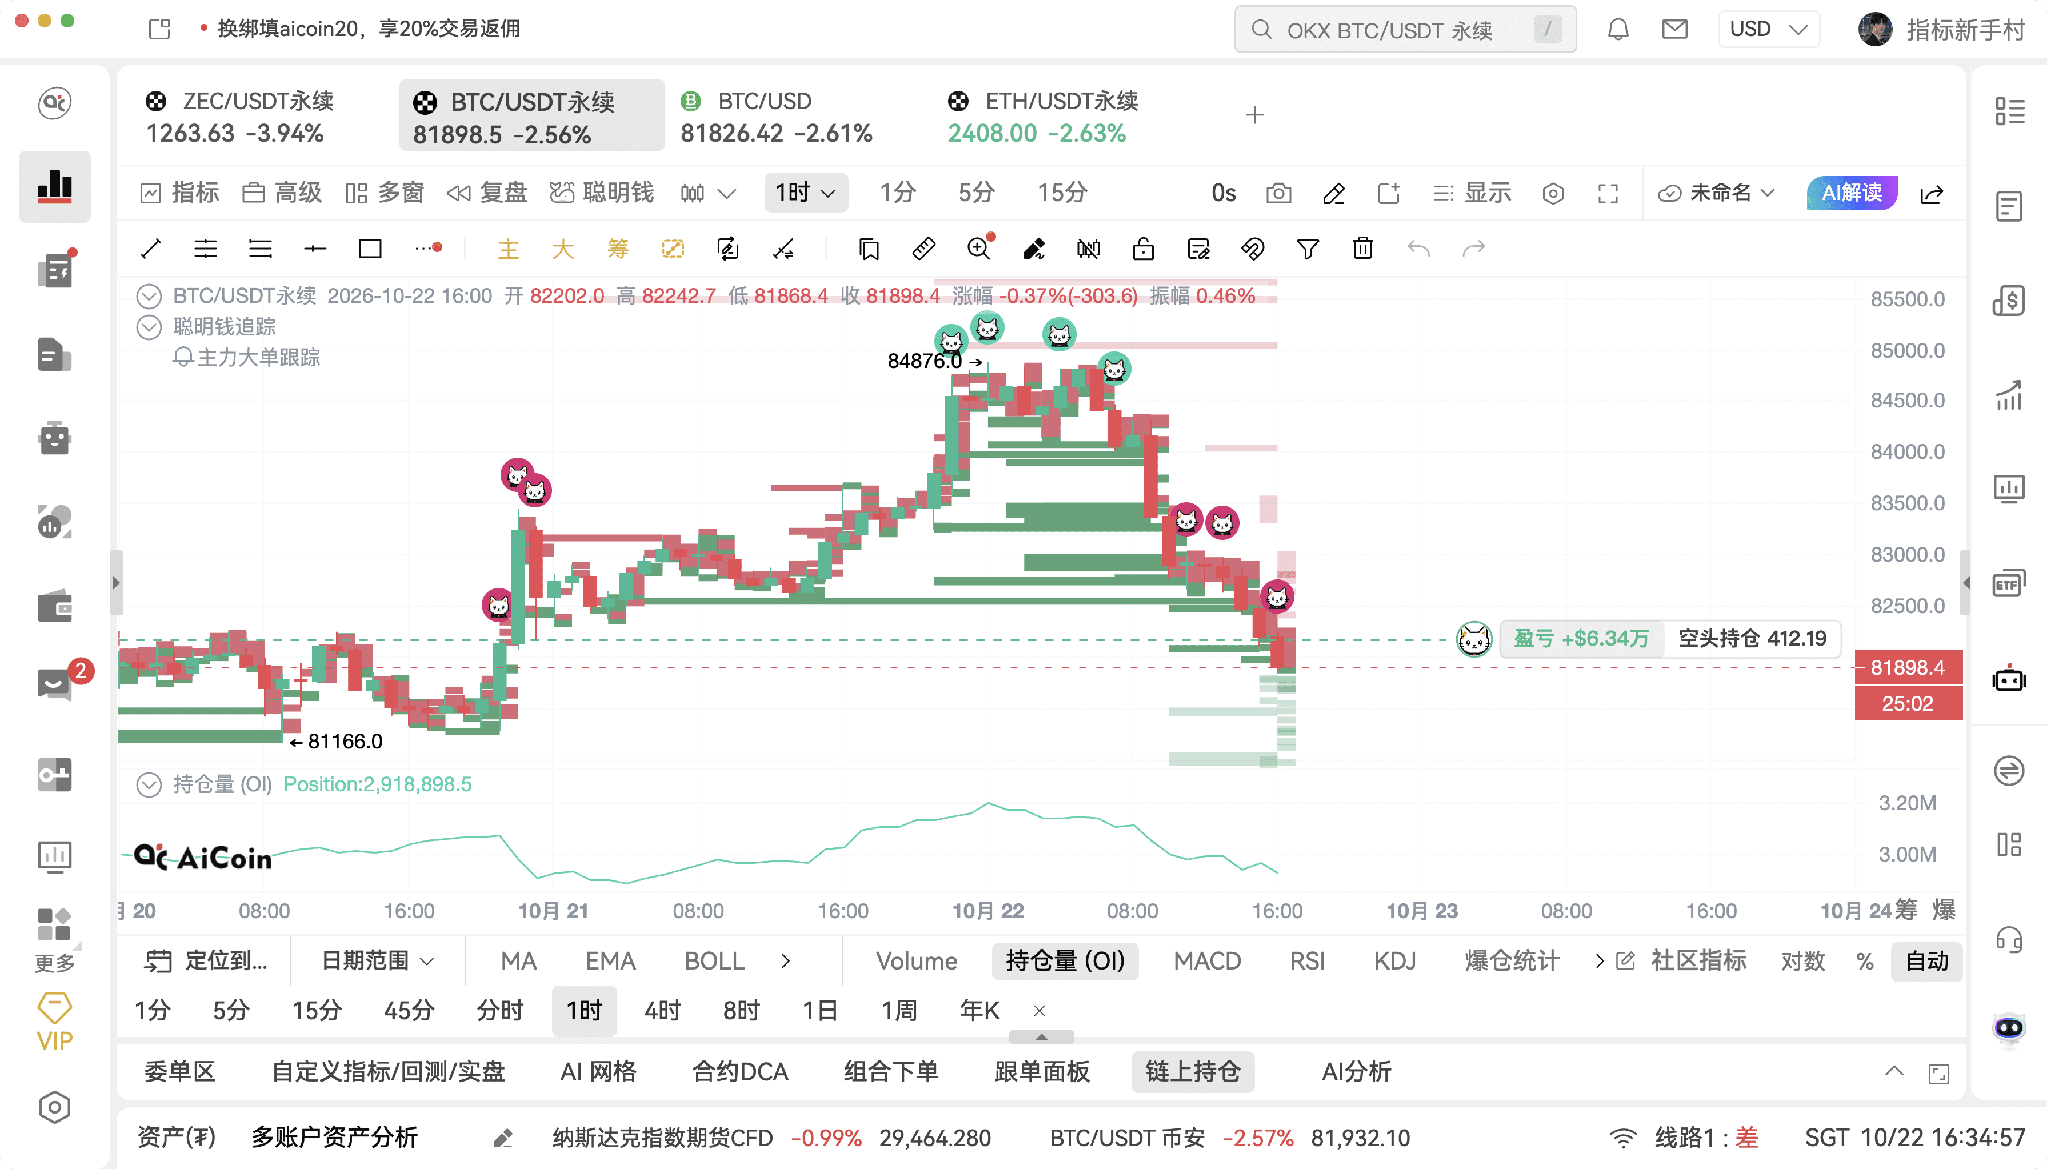Open the USD currency dropdown
2047x1169 pixels.
click(1768, 29)
